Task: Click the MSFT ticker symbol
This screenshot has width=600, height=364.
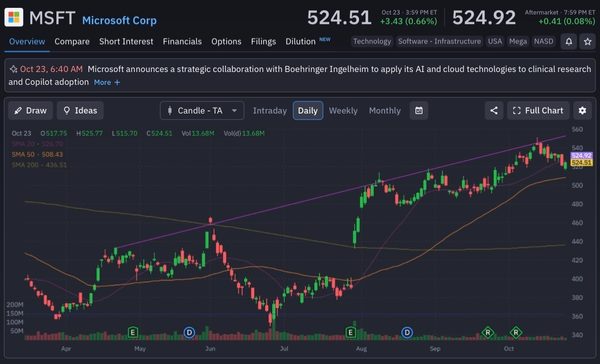Action: (x=52, y=18)
